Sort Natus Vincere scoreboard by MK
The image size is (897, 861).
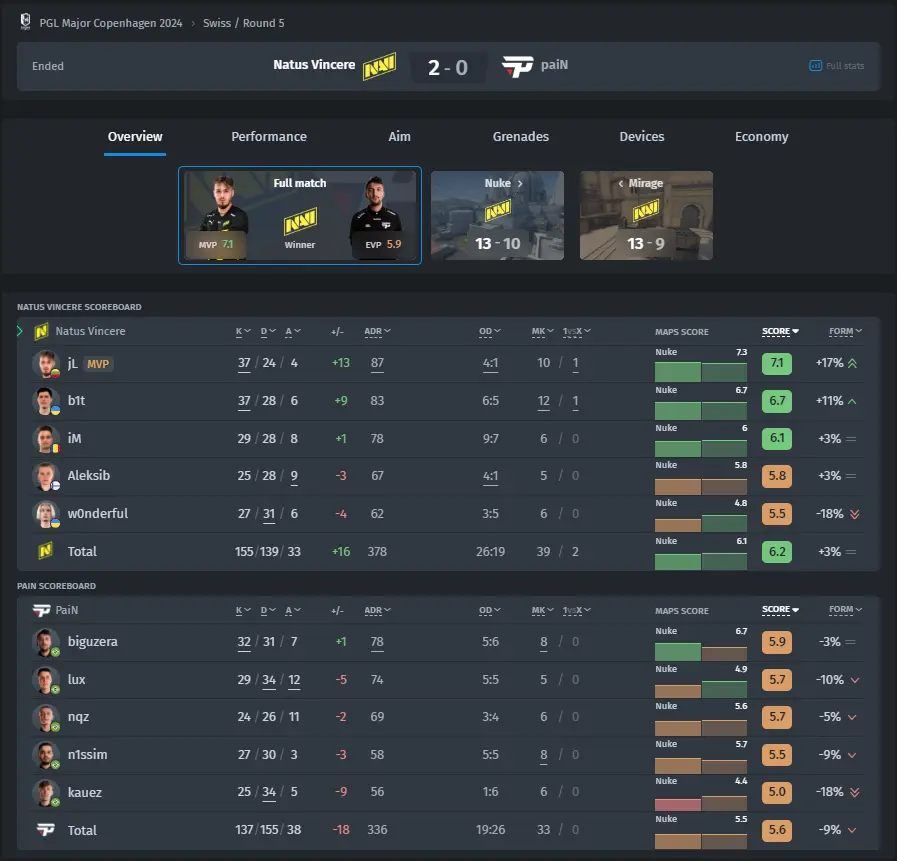point(542,331)
